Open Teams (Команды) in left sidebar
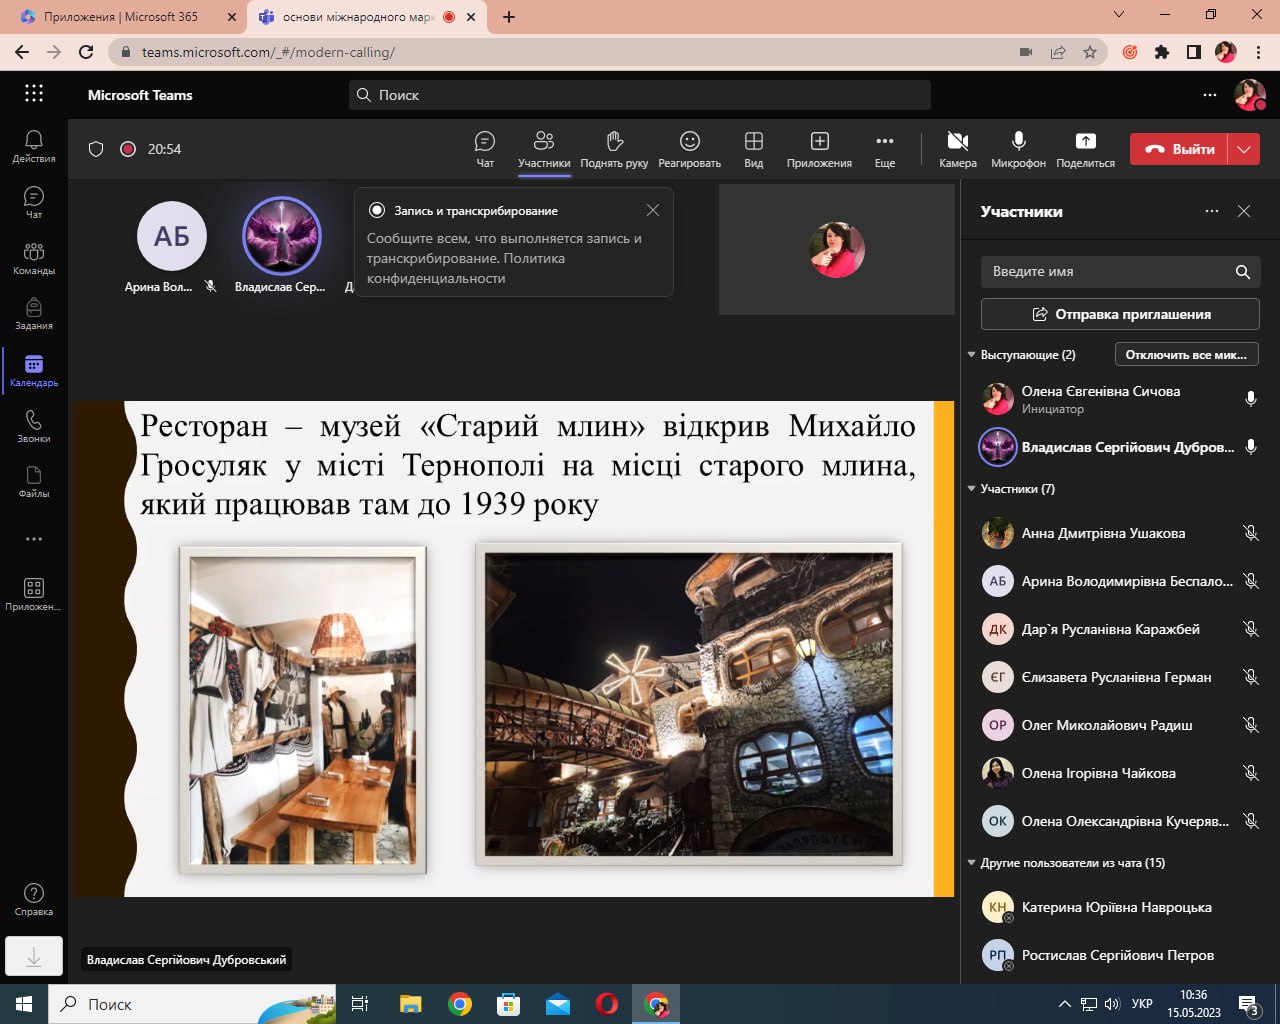 34,257
